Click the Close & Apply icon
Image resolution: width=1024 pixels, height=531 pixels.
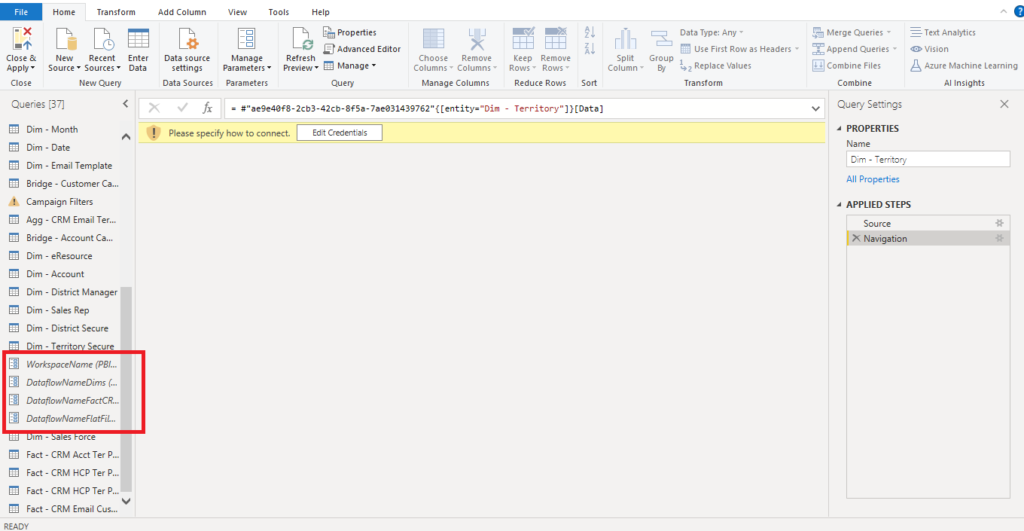click(21, 49)
